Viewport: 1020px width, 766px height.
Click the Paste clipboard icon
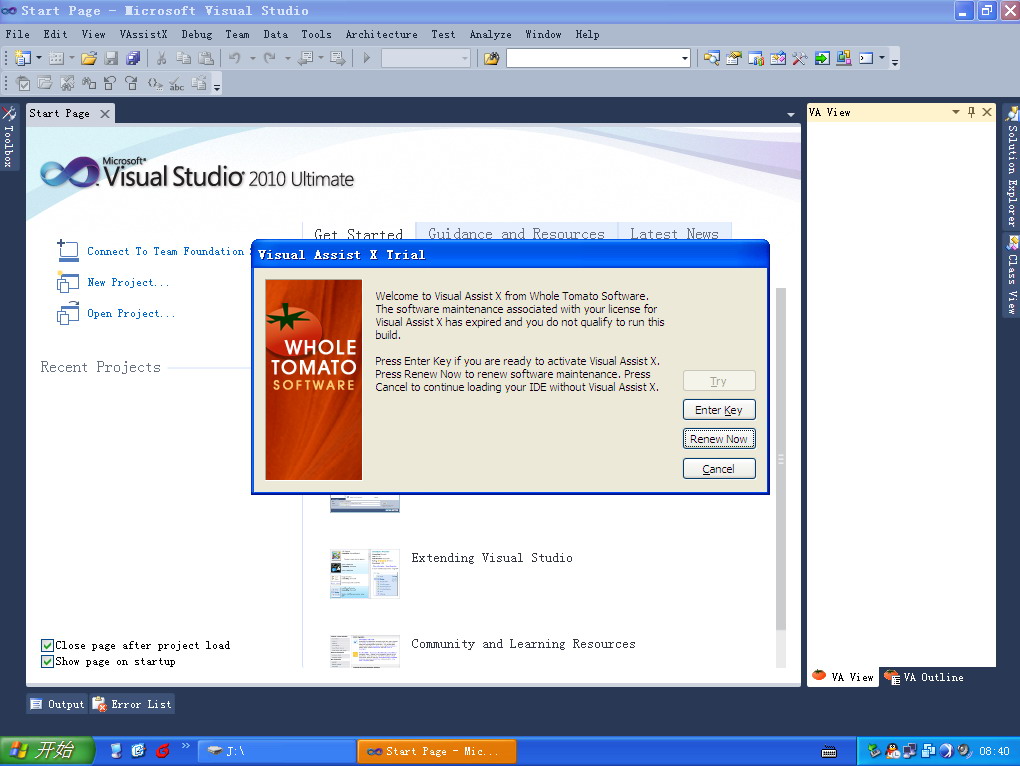point(206,59)
